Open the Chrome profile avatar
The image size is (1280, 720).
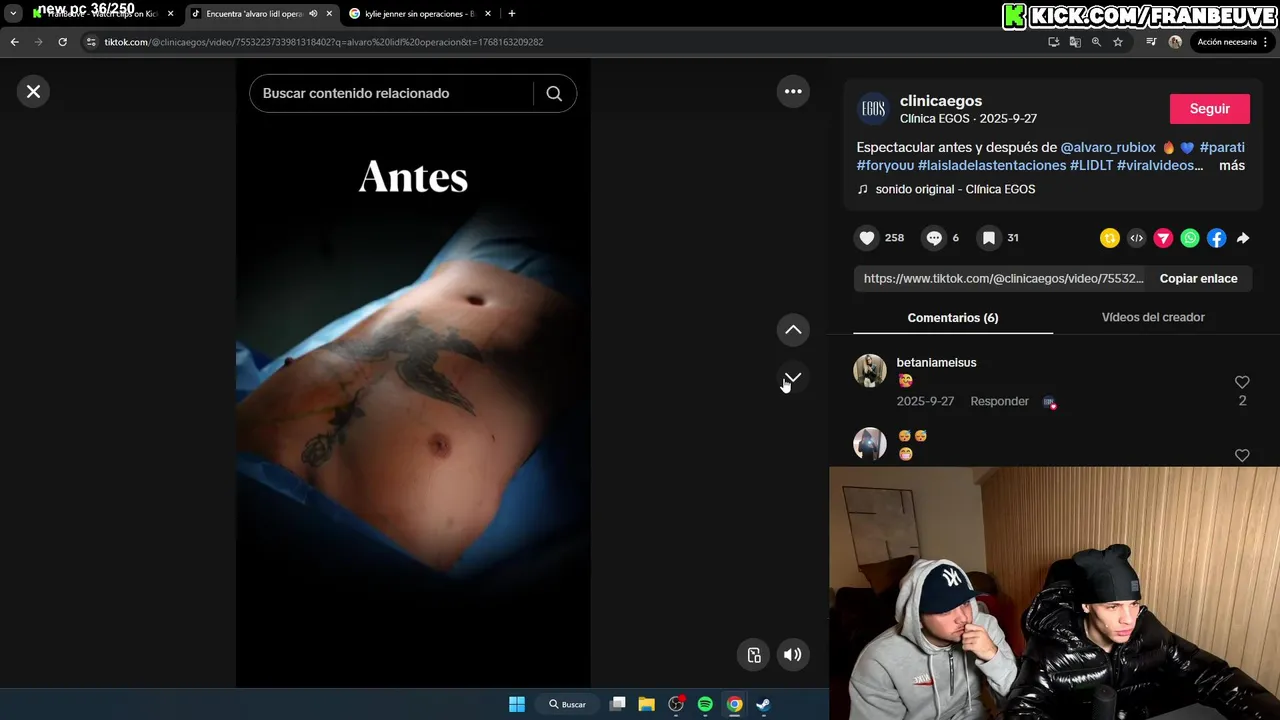point(1175,42)
